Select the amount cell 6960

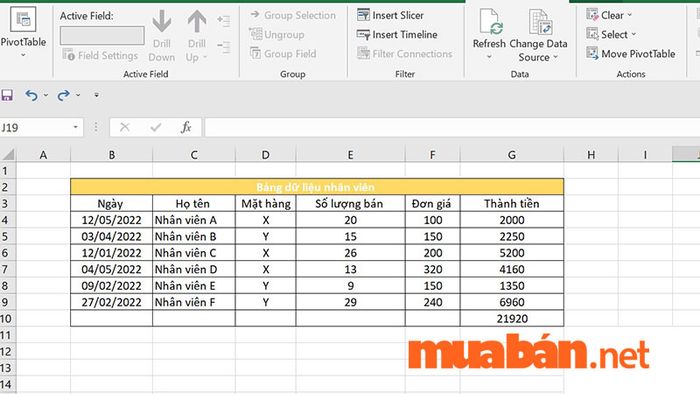[512, 302]
